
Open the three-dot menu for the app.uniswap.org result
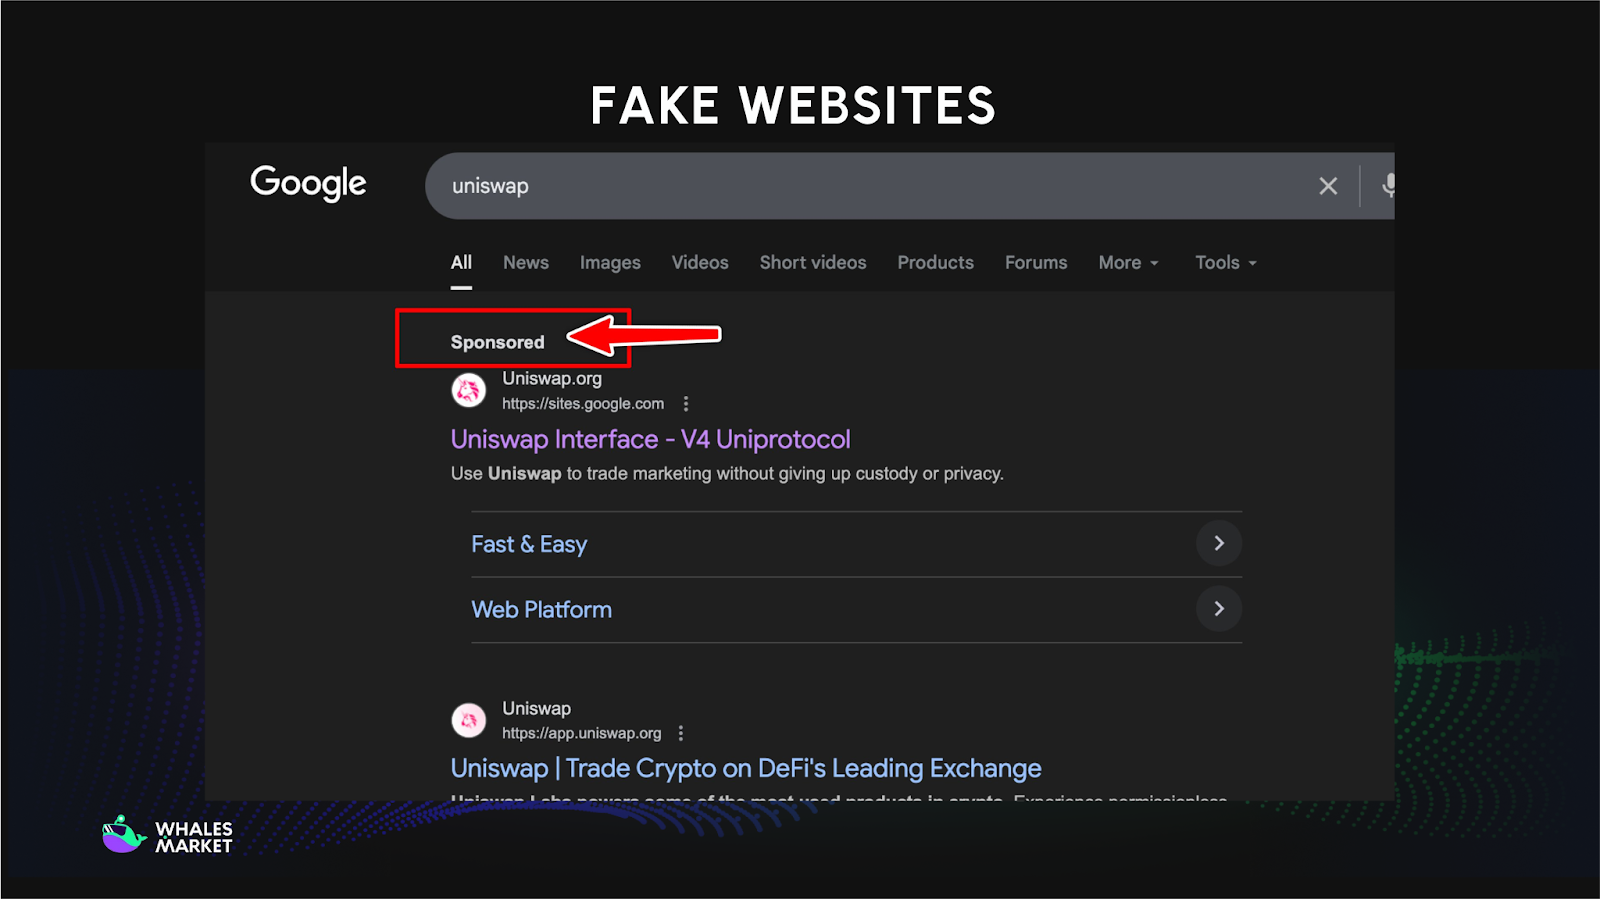click(x=681, y=732)
